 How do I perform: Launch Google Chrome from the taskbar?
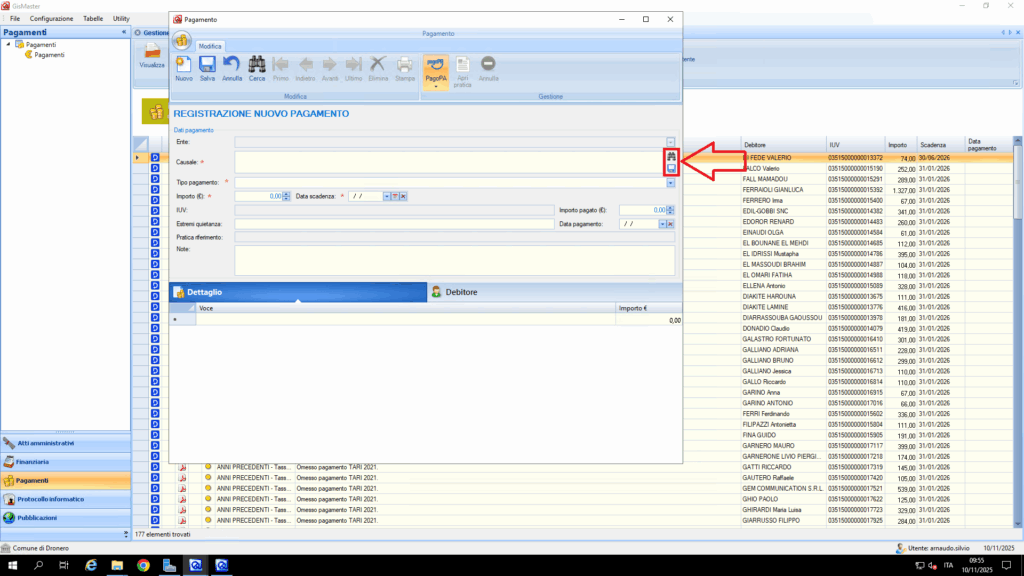[x=143, y=565]
